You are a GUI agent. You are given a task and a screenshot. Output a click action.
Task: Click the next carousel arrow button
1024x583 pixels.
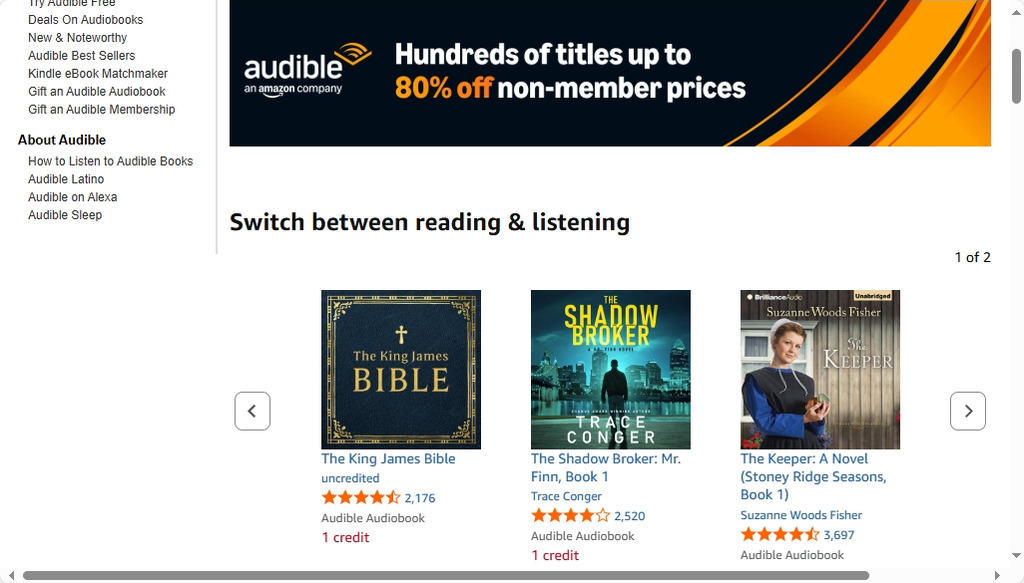(967, 411)
